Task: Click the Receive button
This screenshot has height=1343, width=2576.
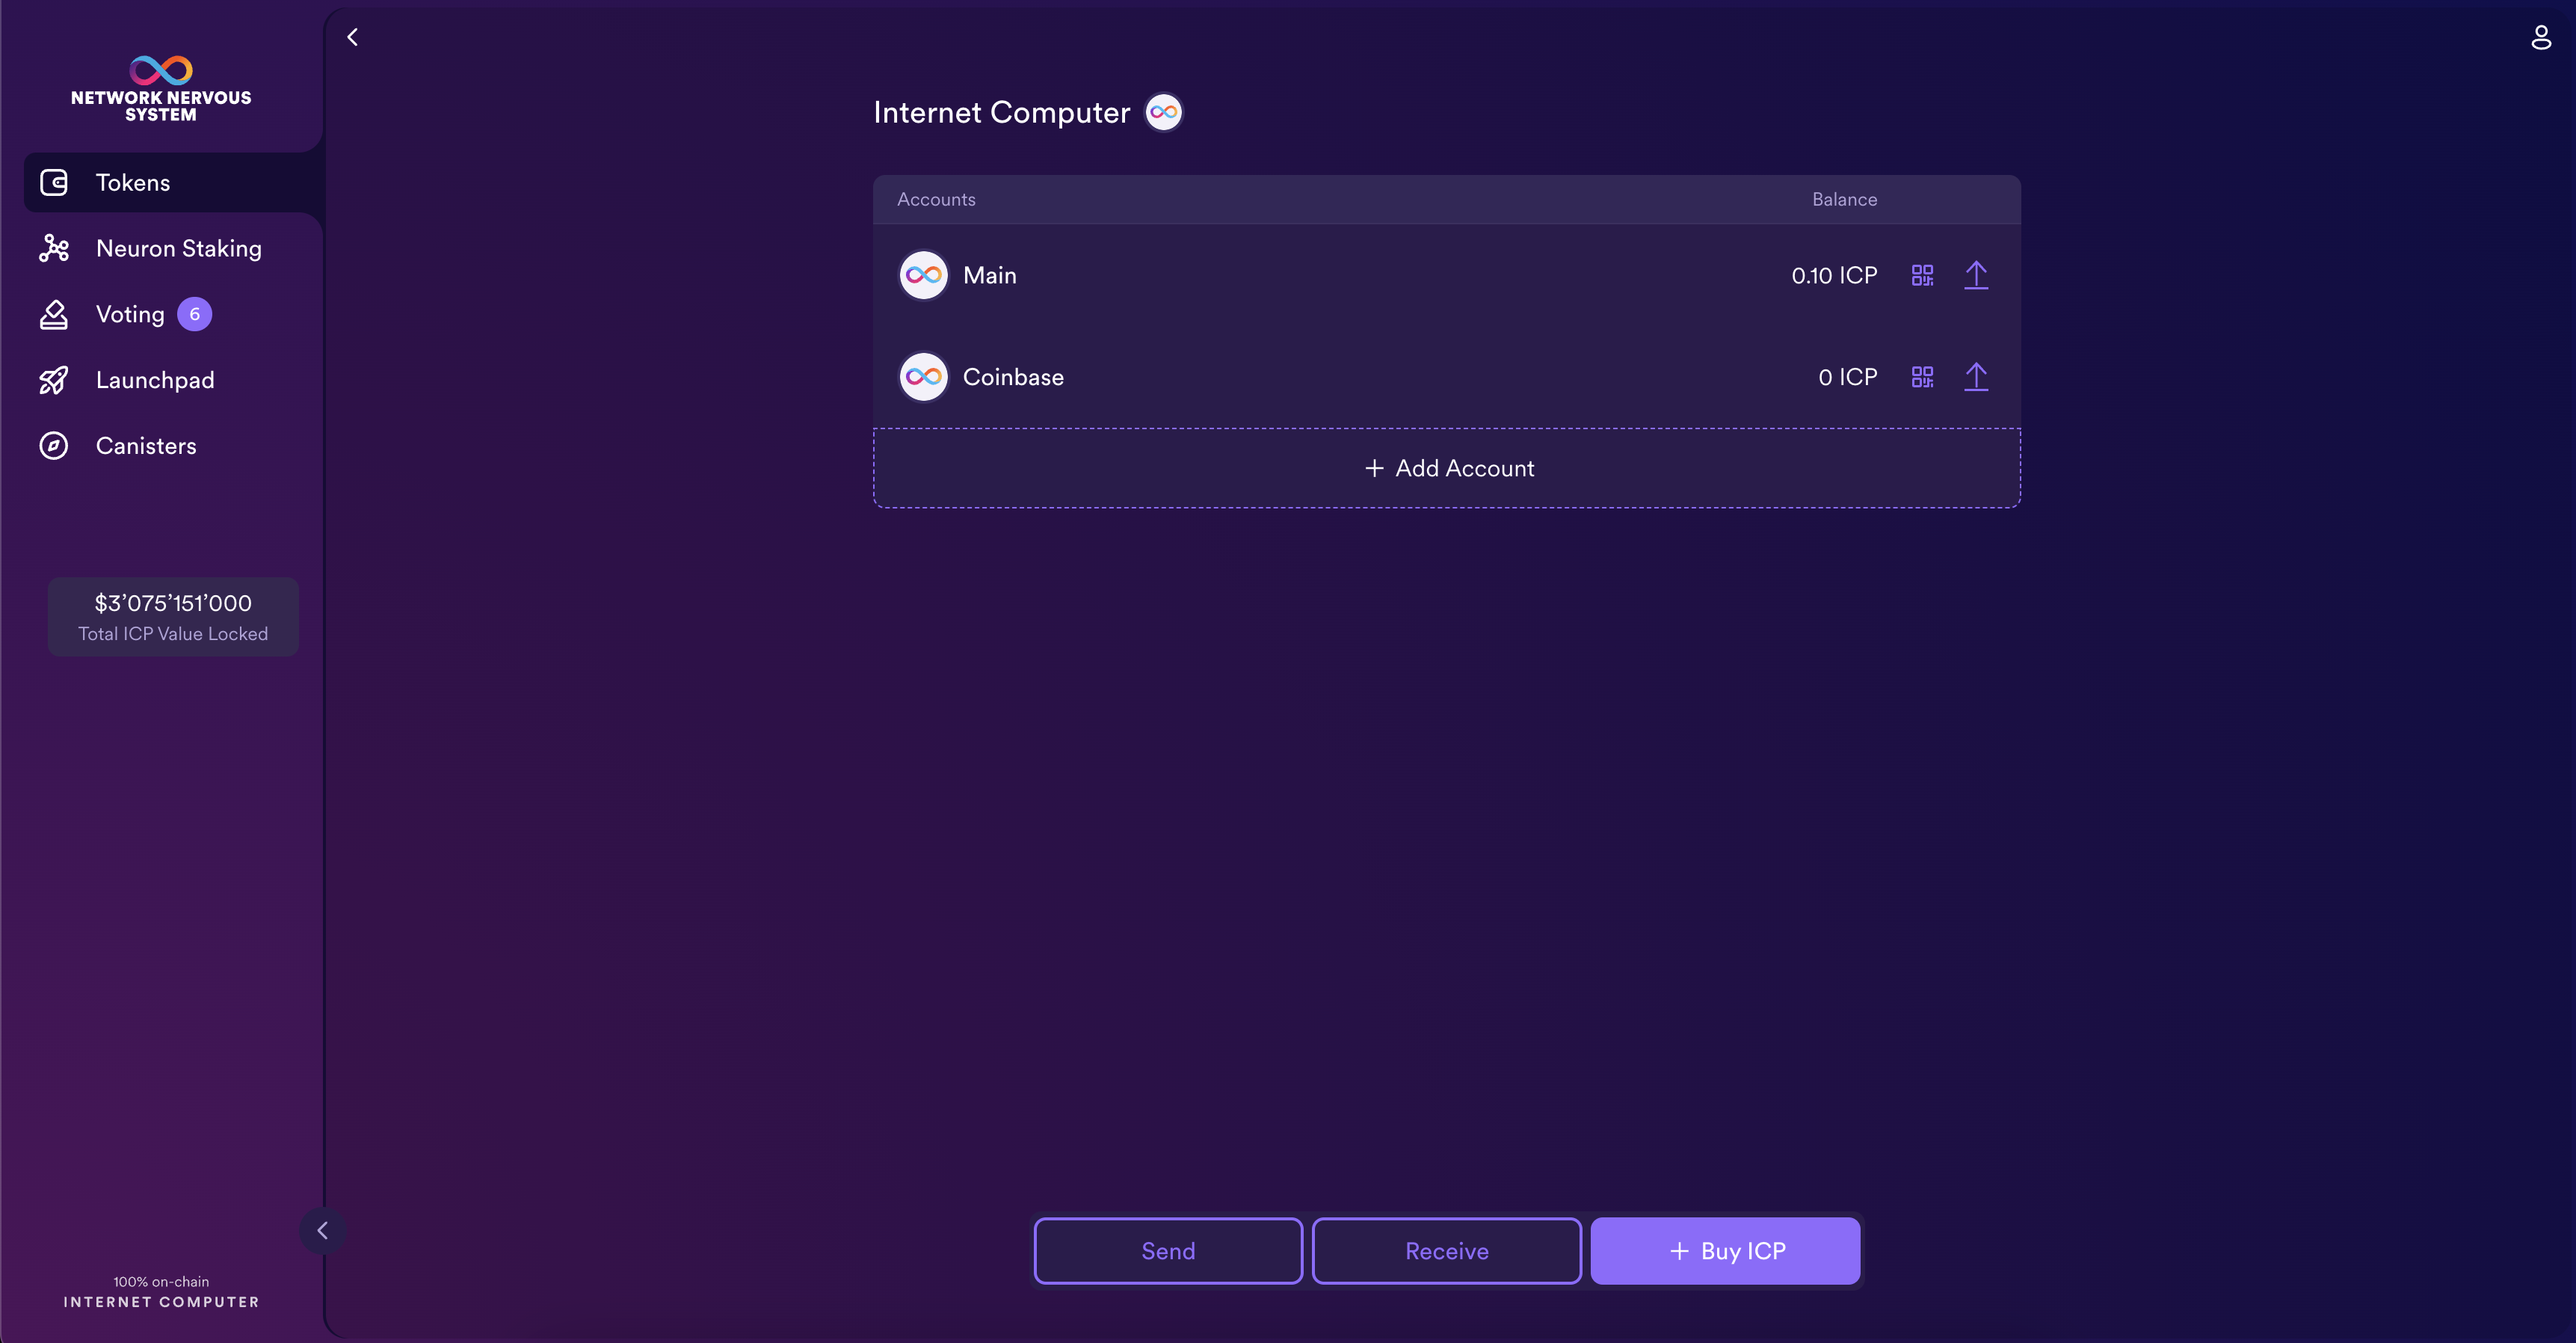Action: (1446, 1251)
